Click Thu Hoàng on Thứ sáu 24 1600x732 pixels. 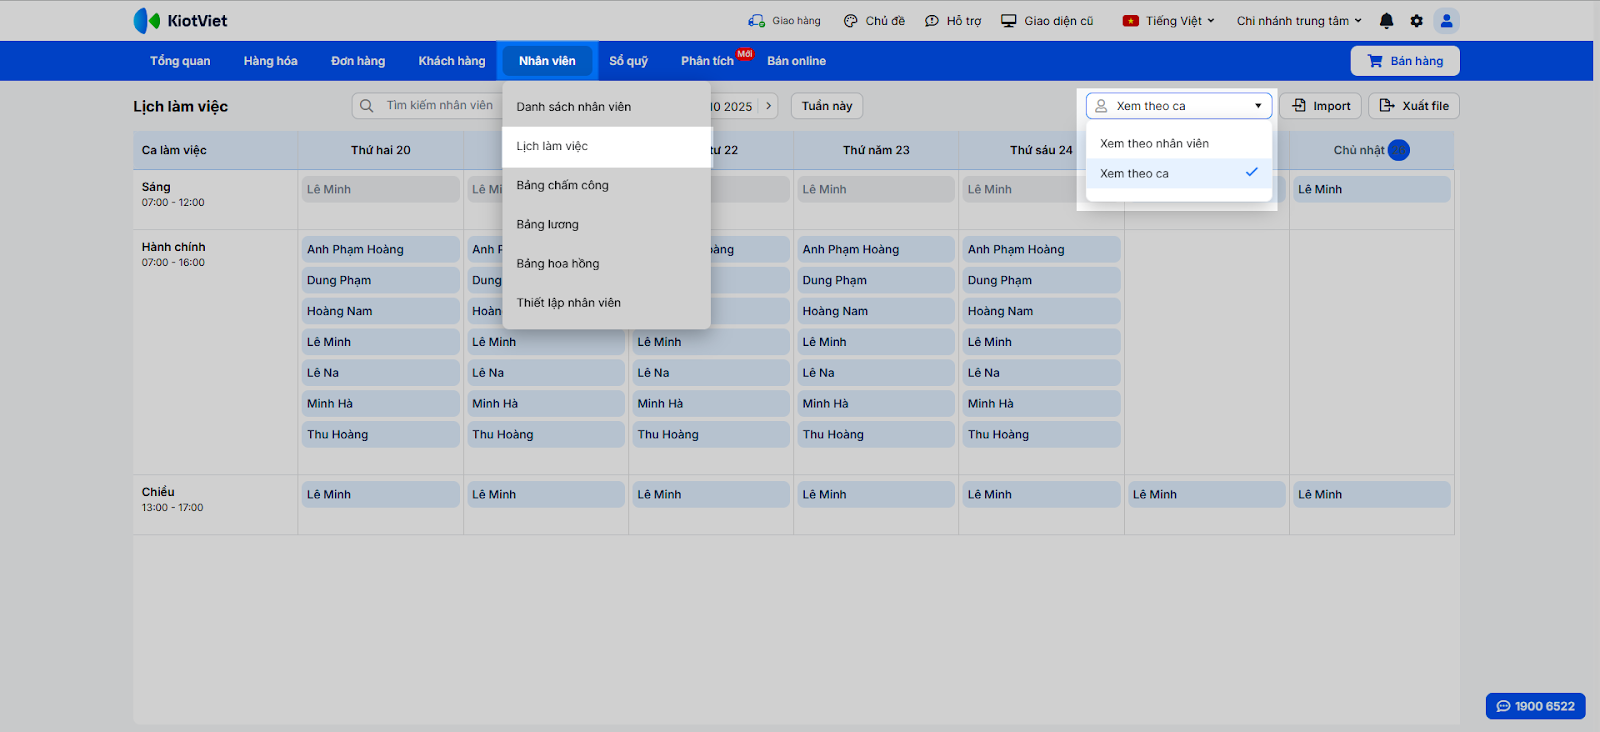point(1041,435)
